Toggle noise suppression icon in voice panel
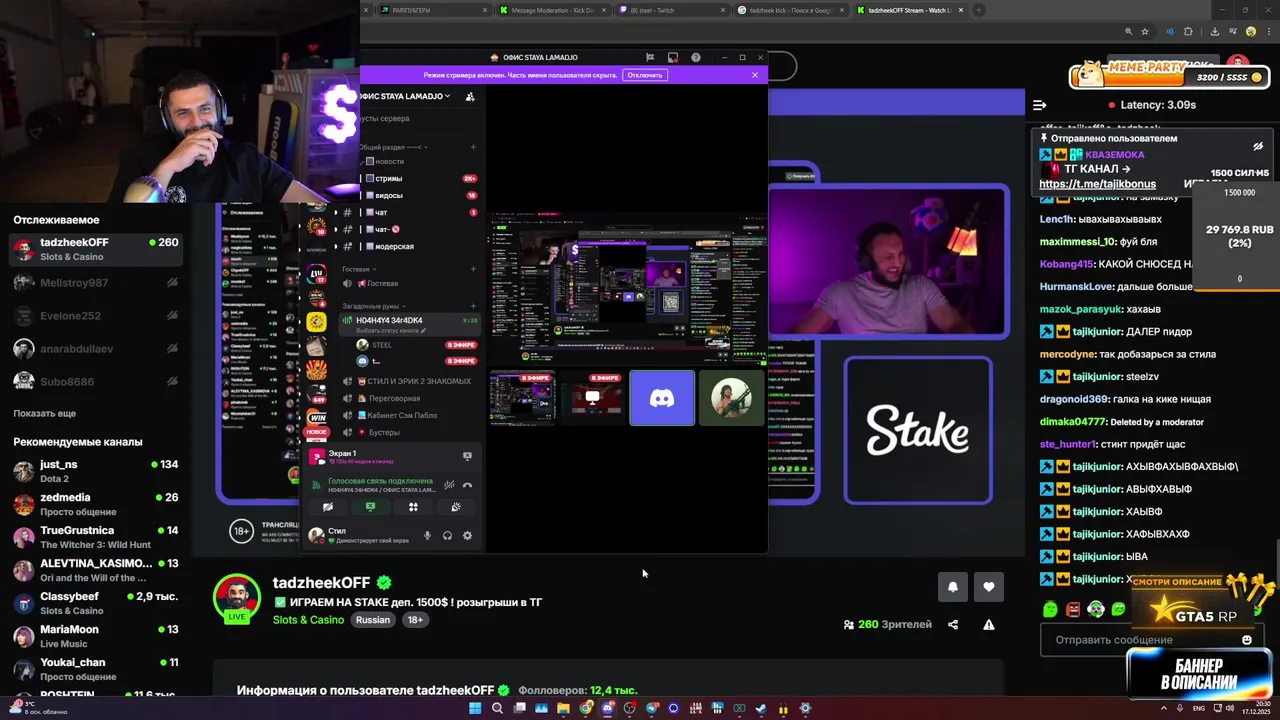The height and width of the screenshot is (720, 1280). pyautogui.click(x=449, y=485)
